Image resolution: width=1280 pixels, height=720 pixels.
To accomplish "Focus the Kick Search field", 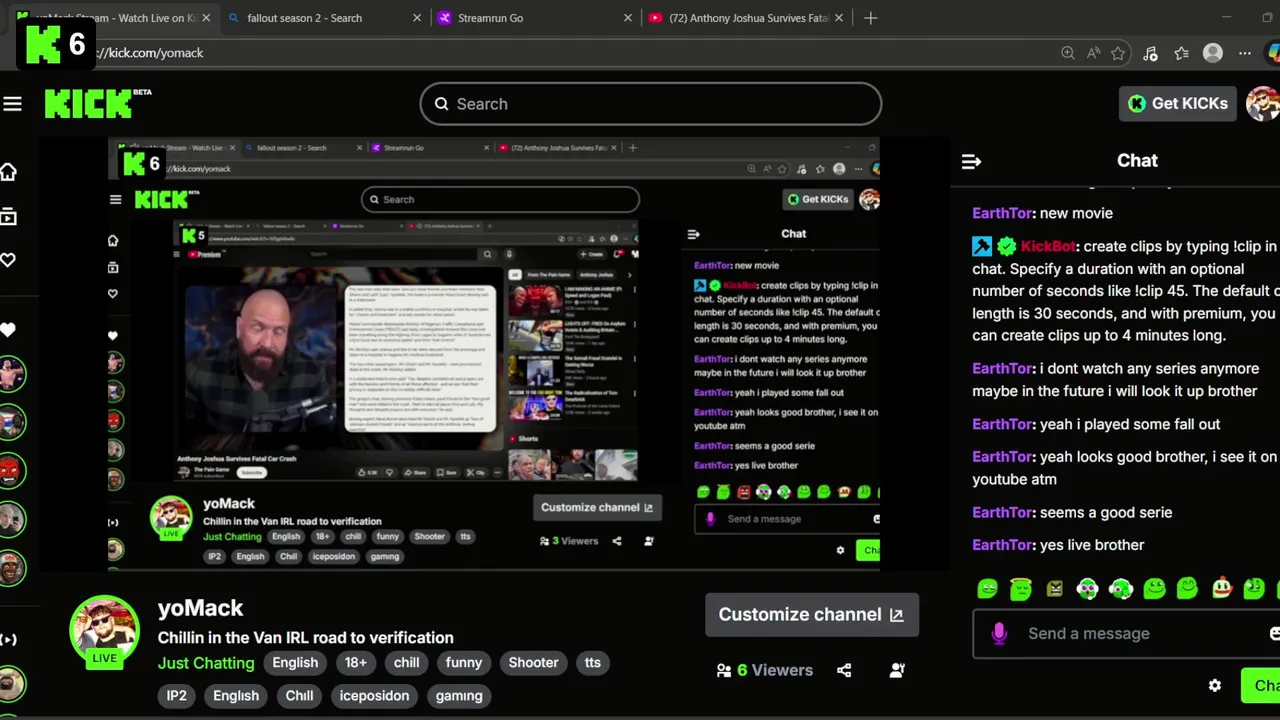I will 651,104.
